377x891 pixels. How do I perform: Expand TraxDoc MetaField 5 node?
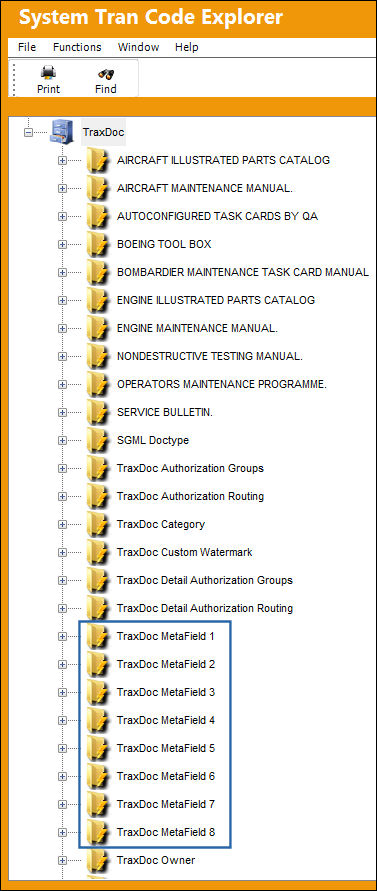point(62,748)
